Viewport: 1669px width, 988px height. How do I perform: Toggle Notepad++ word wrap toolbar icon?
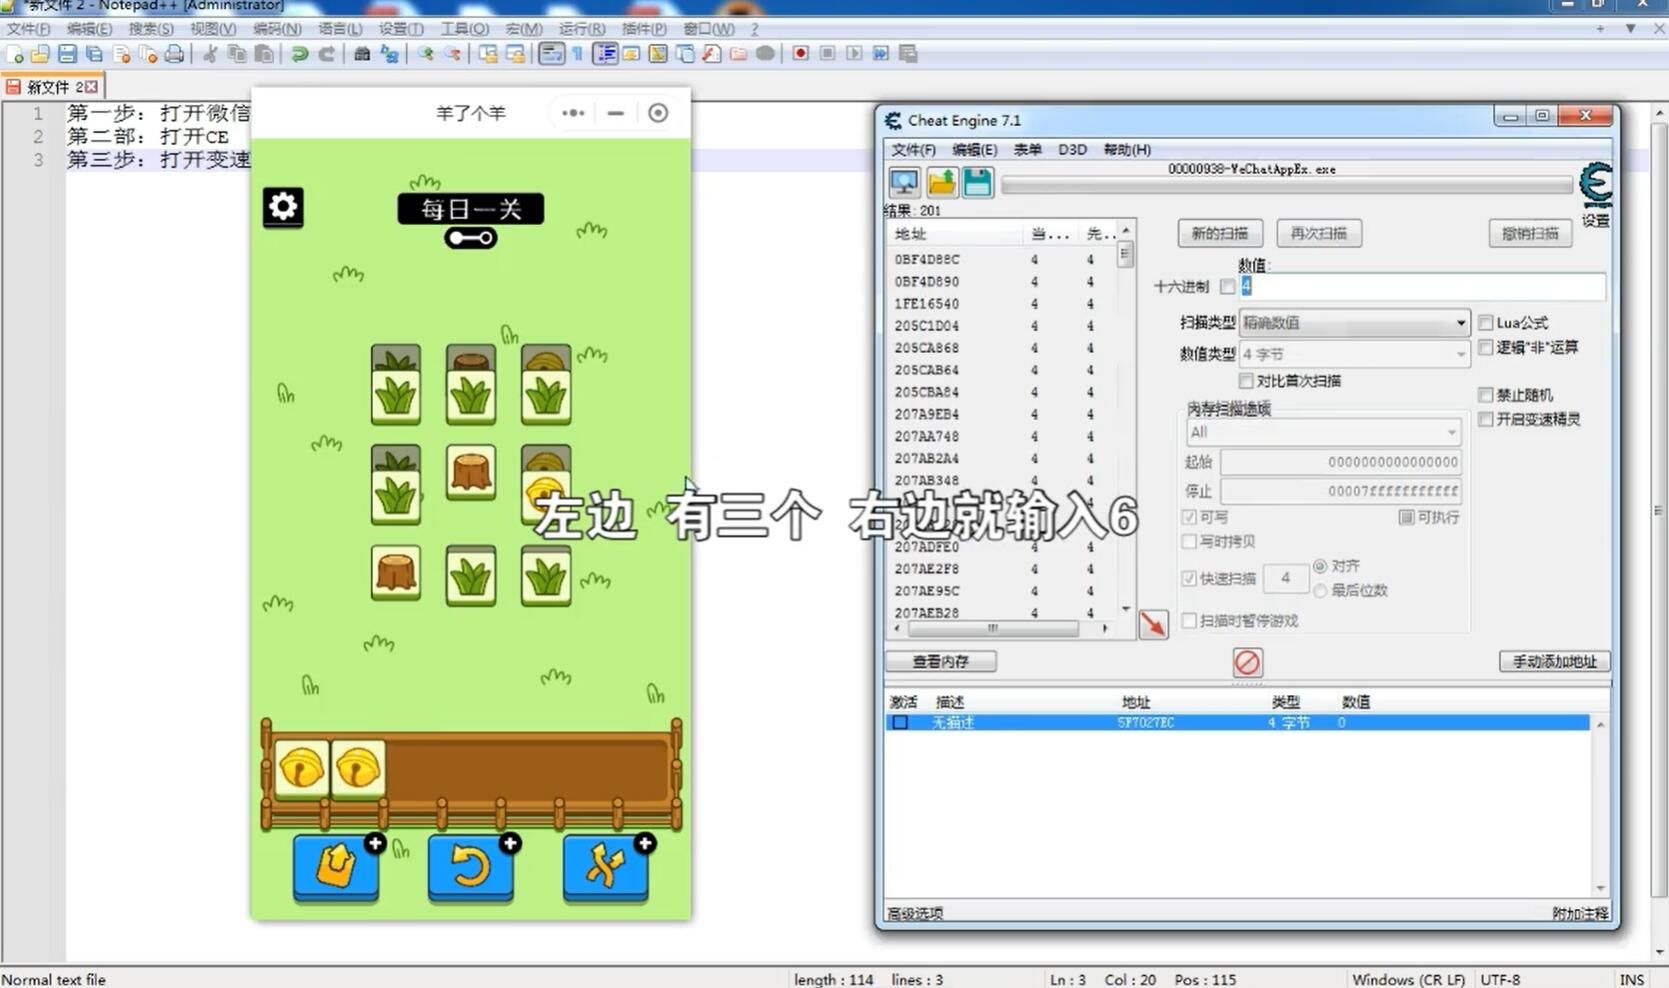[551, 54]
